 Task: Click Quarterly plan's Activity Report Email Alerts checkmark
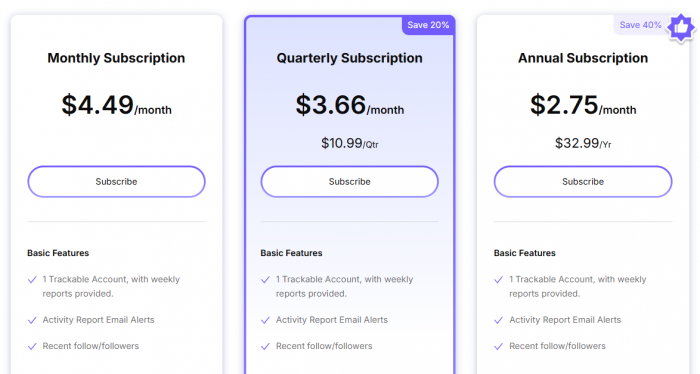click(x=265, y=320)
